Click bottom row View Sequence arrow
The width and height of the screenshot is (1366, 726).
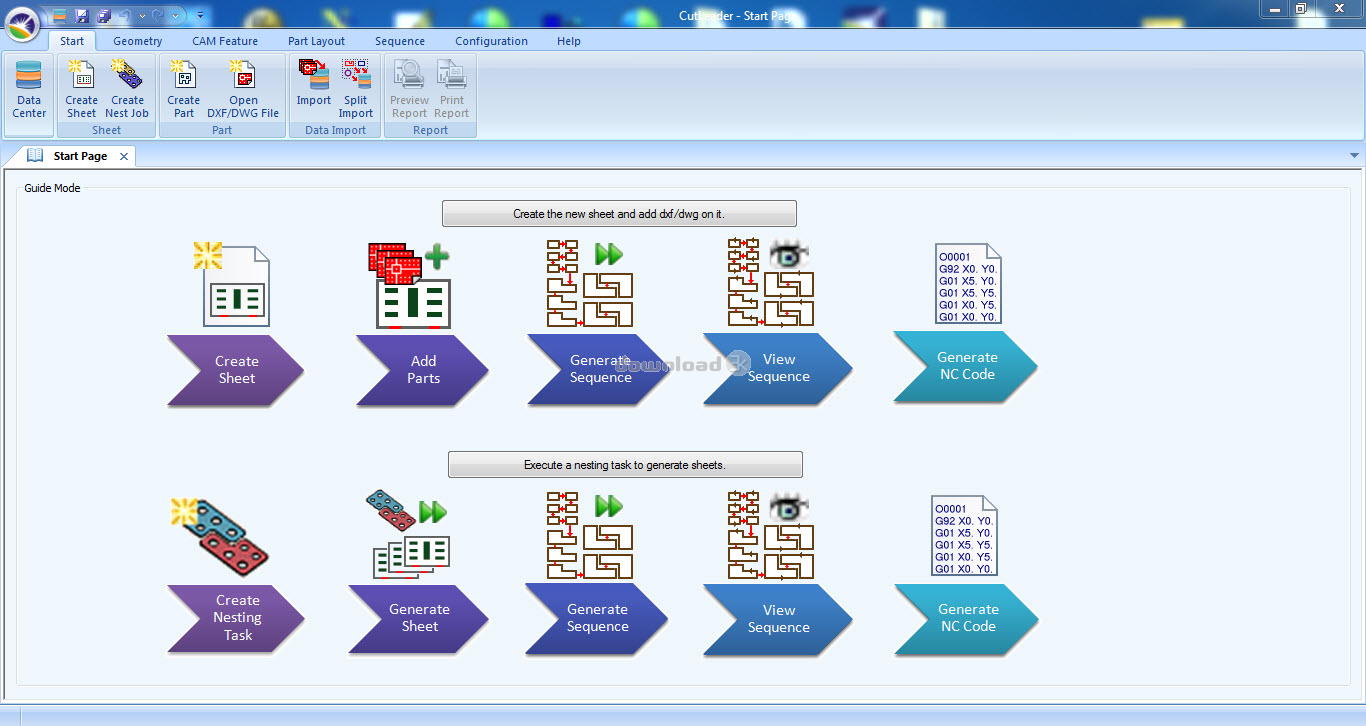778,619
